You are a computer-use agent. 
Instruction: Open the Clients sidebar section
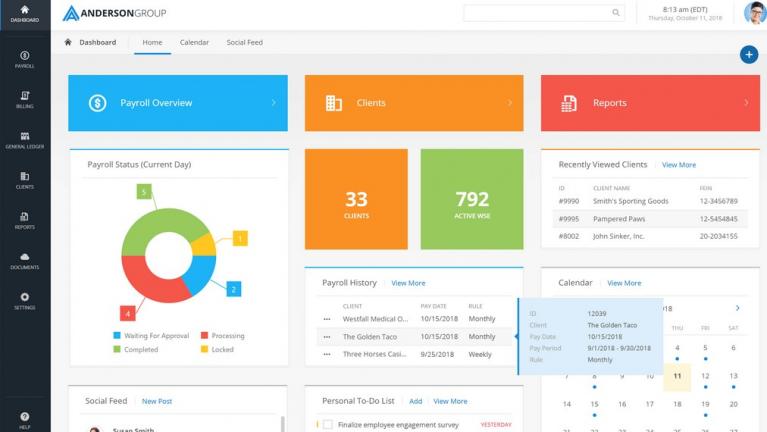tap(24, 180)
